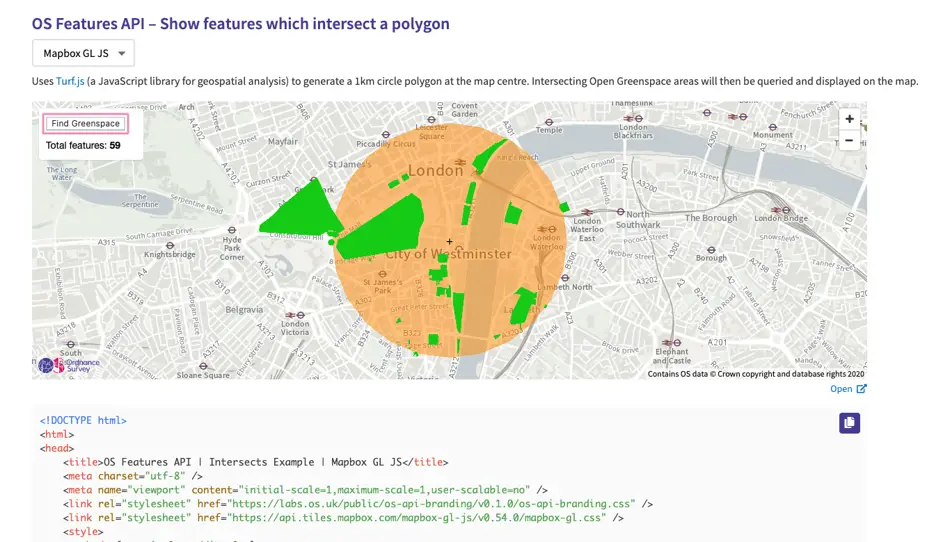The height and width of the screenshot is (542, 927).
Task: Click the Sloane Square station icon
Action: [x=203, y=366]
